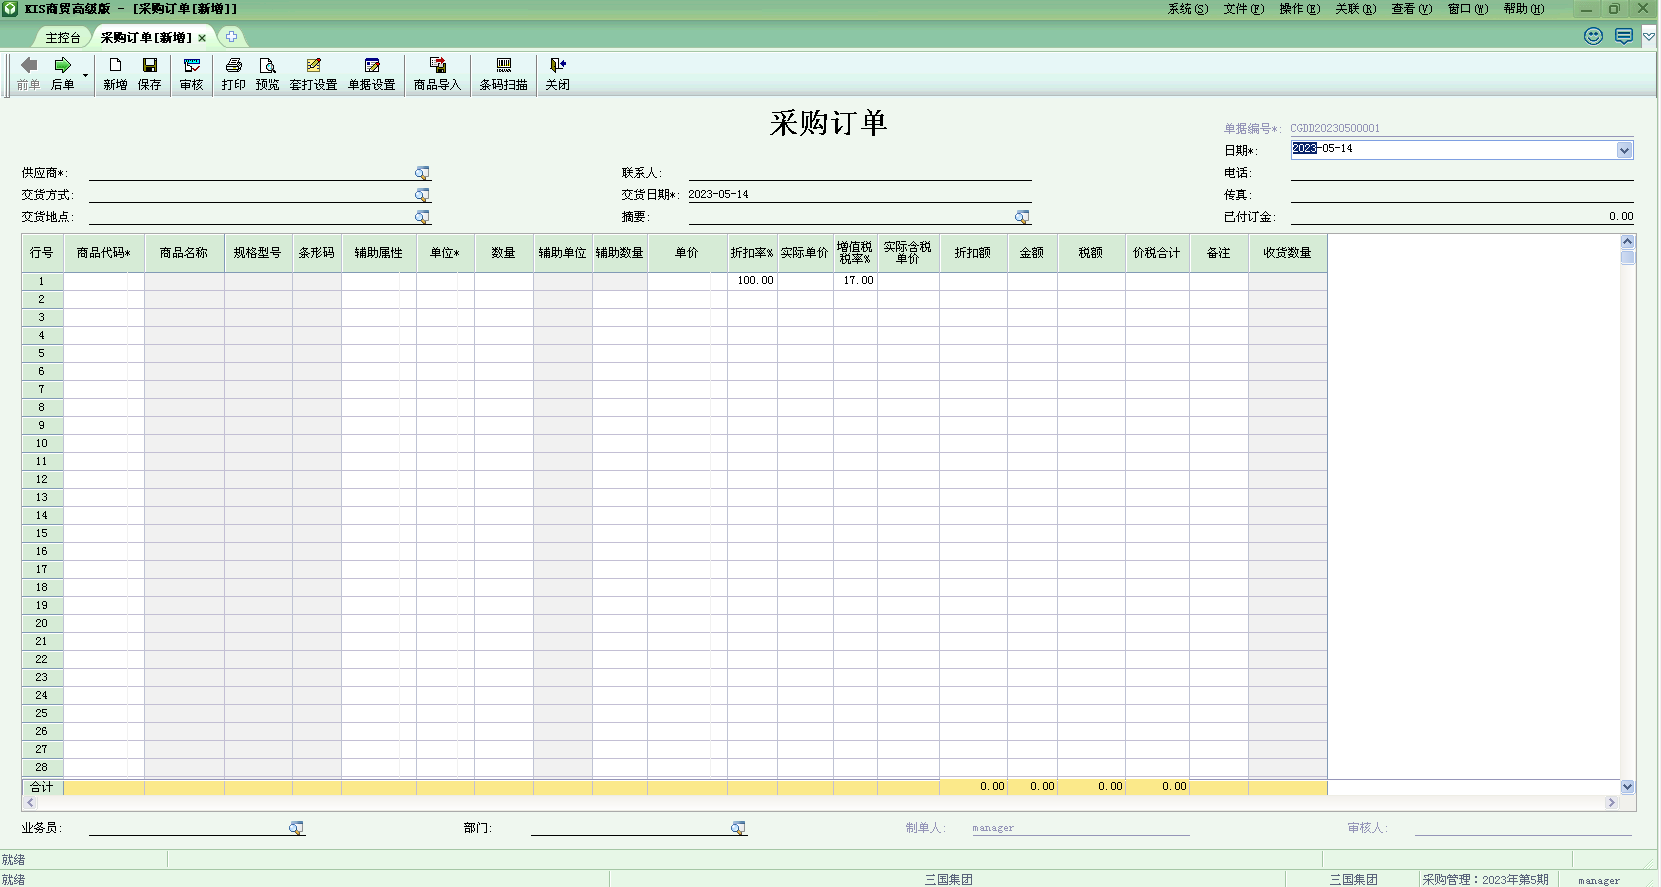
Task: Click the vertical scrollbar up arrow
Action: coord(1627,242)
